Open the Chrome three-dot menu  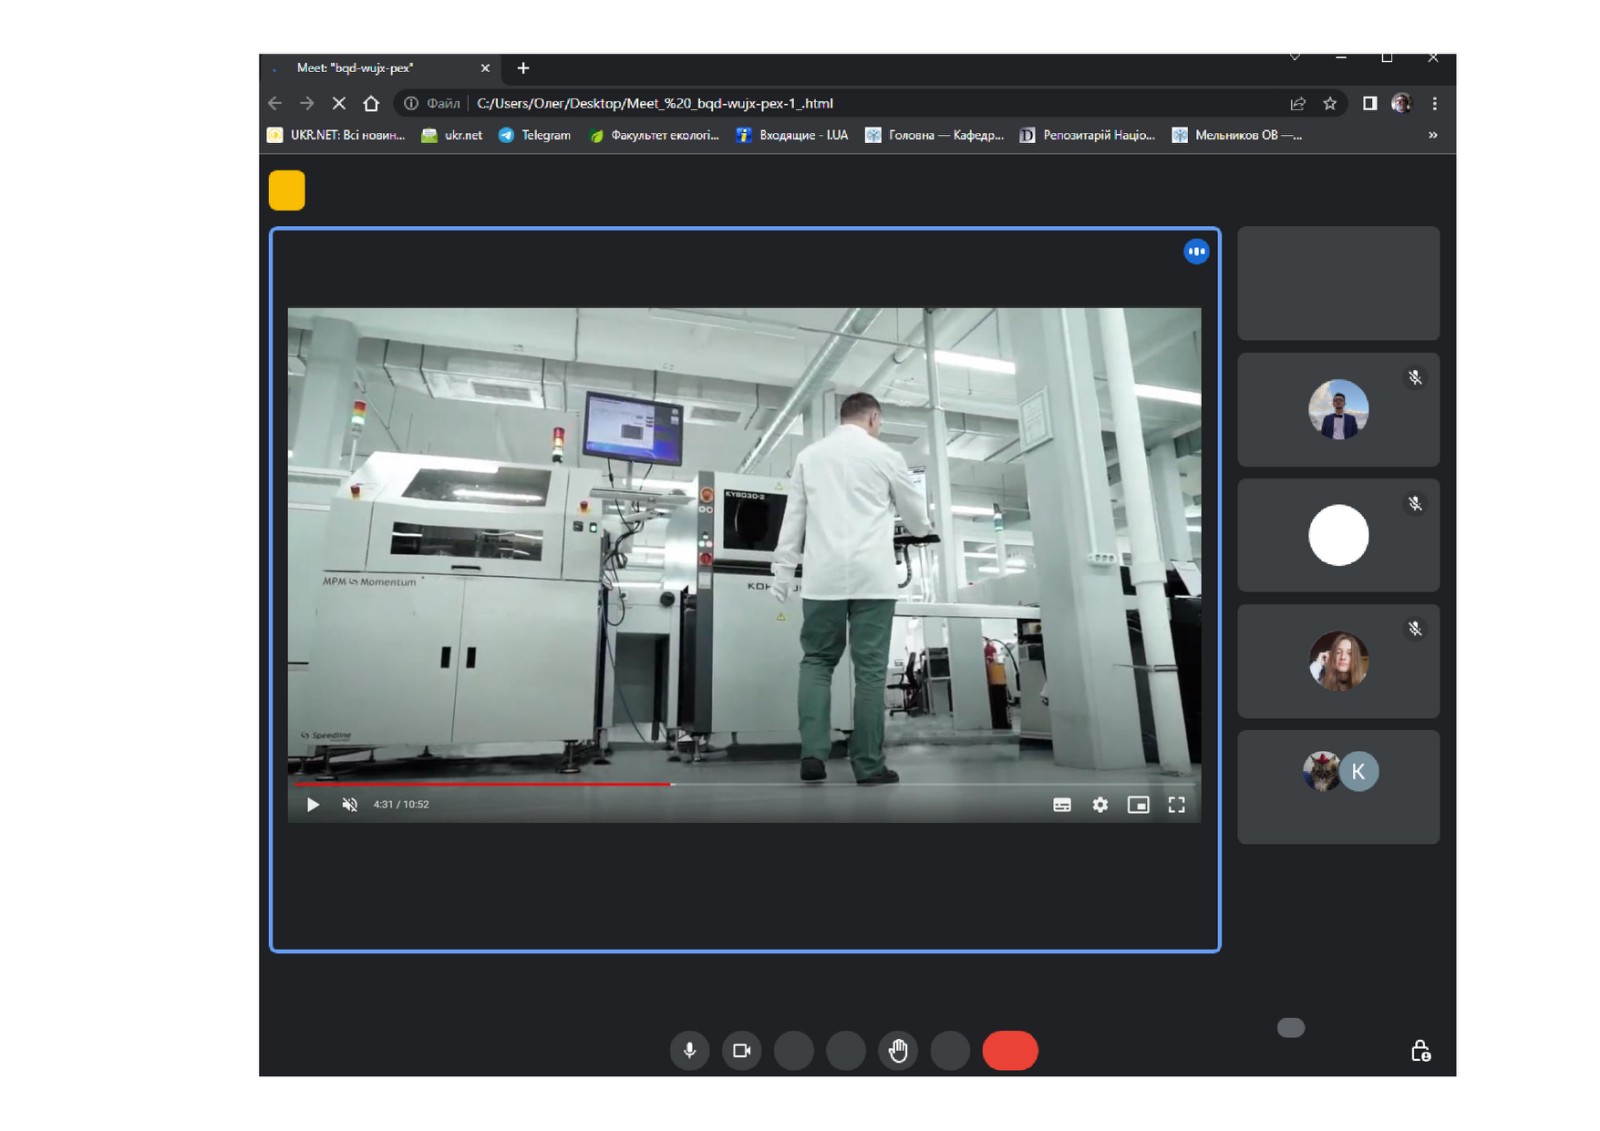1434,103
